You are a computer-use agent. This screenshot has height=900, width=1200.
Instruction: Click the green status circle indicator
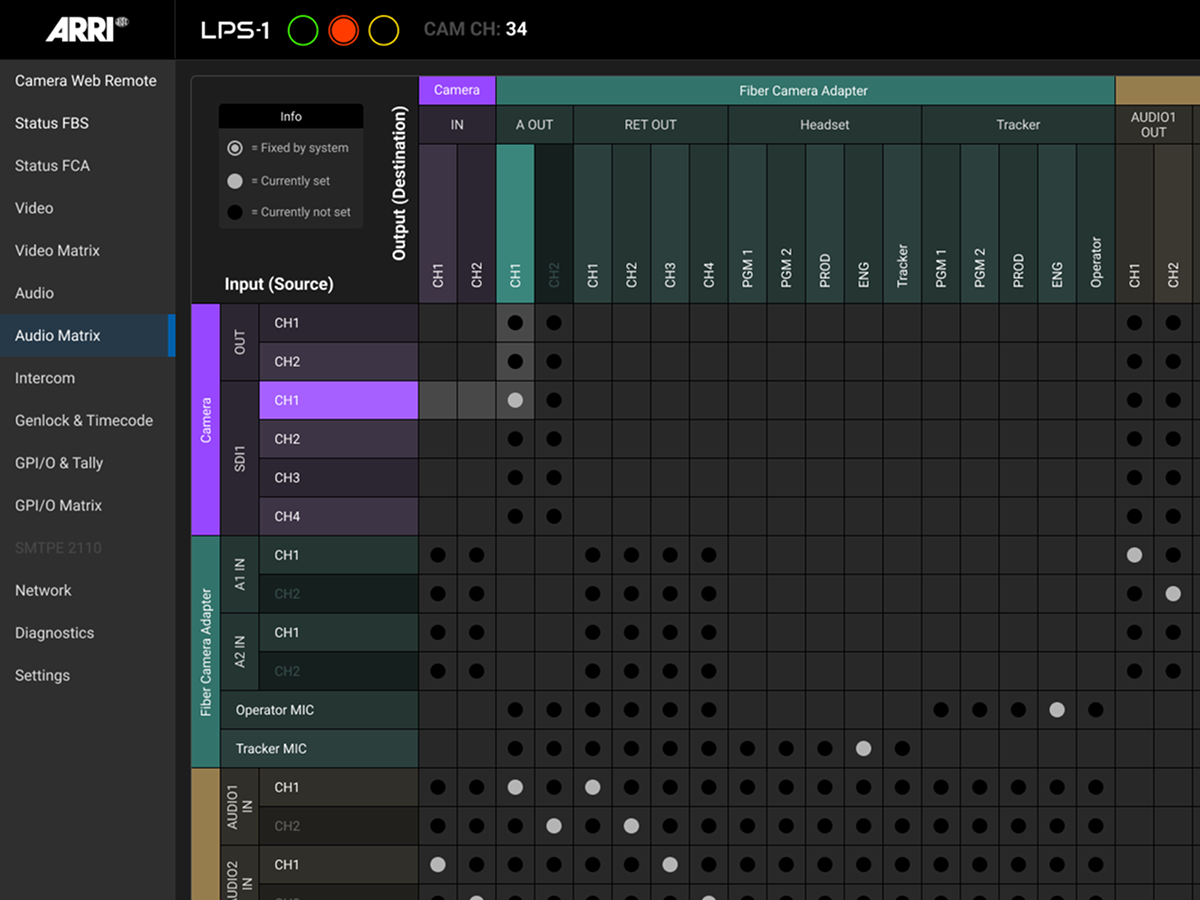tap(302, 30)
